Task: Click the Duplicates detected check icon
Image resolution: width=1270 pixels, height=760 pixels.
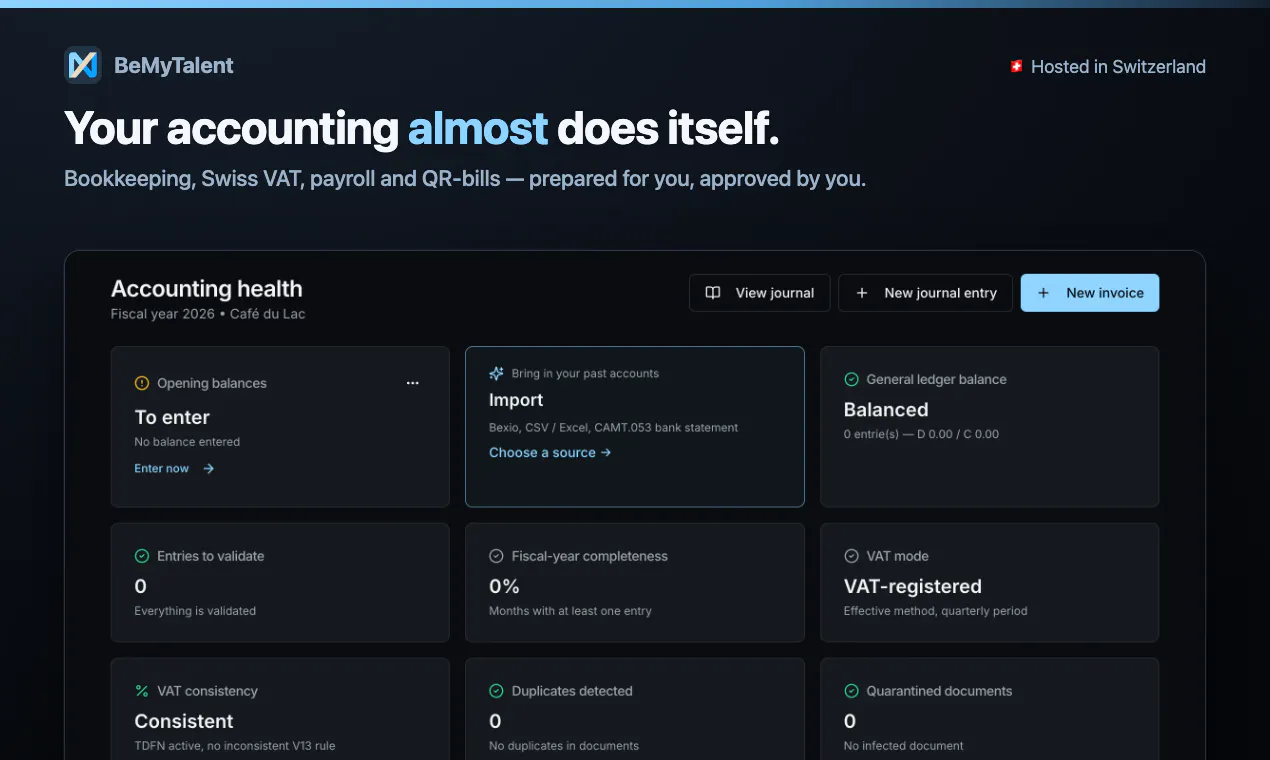Action: 496,691
